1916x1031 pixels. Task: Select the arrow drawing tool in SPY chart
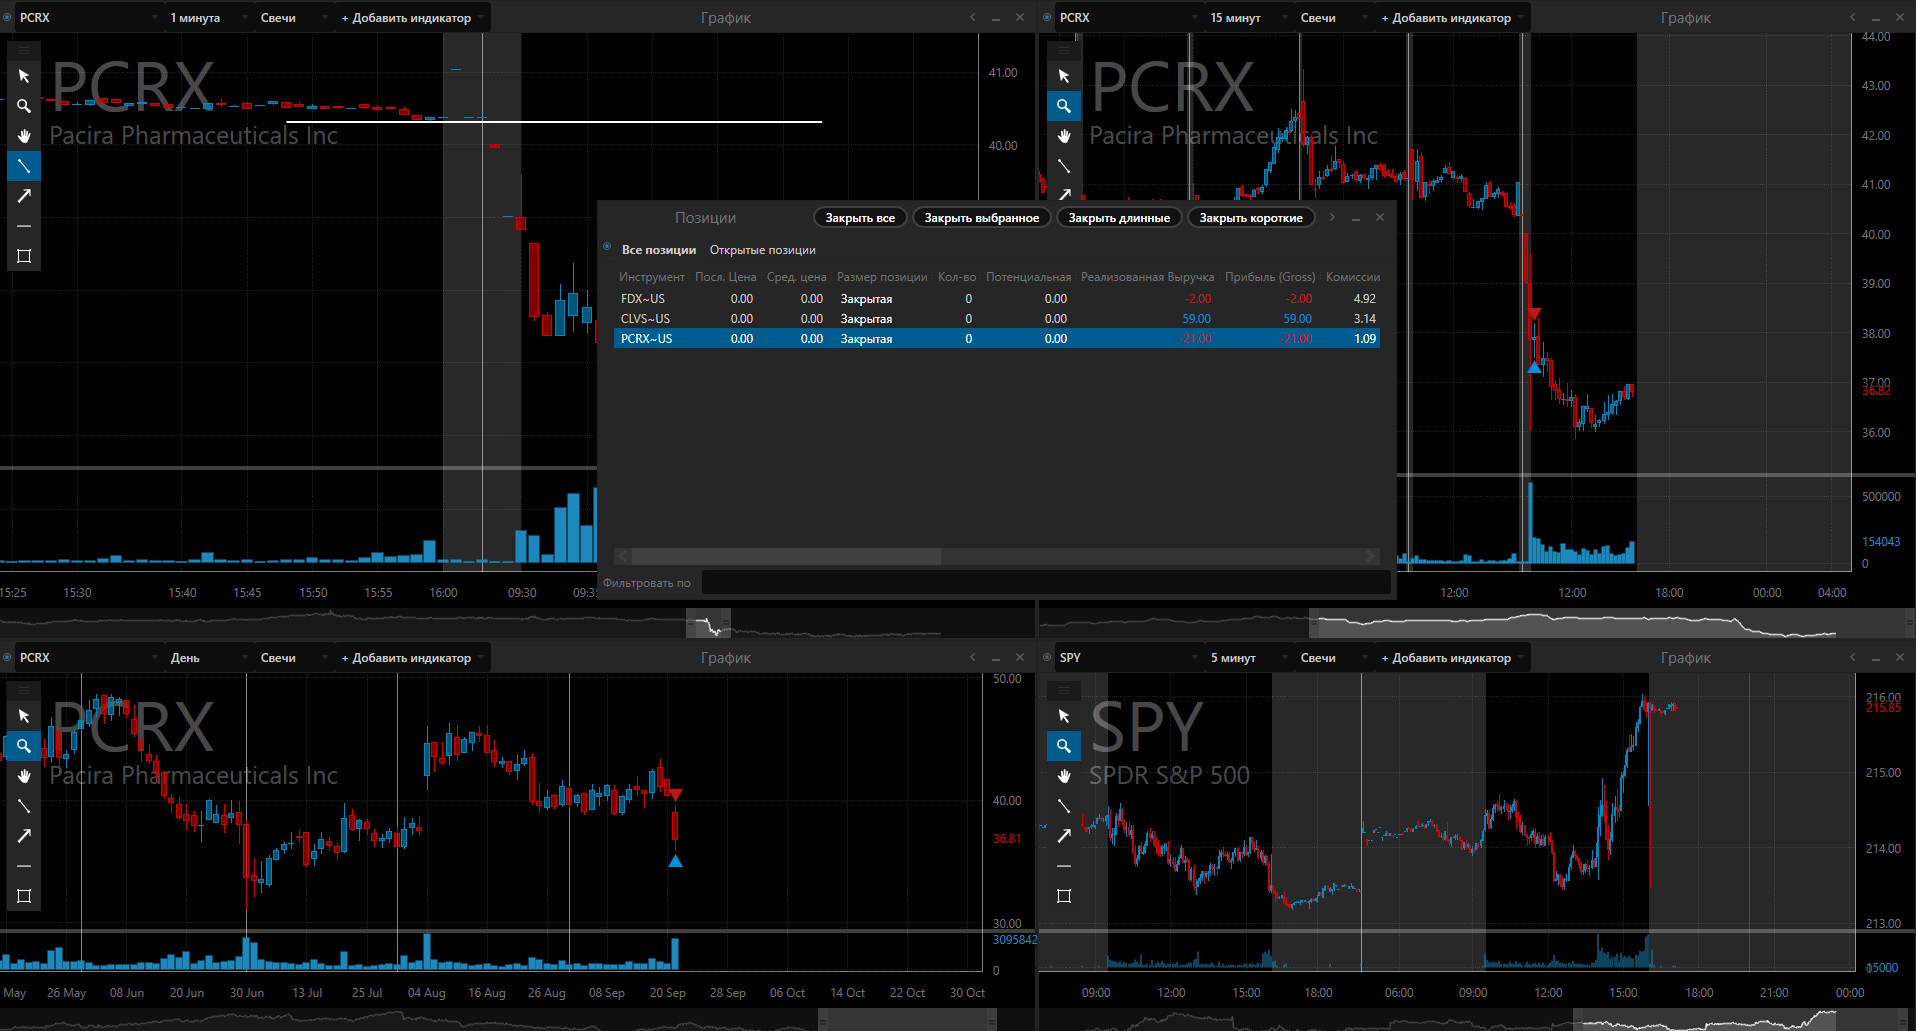1064,836
